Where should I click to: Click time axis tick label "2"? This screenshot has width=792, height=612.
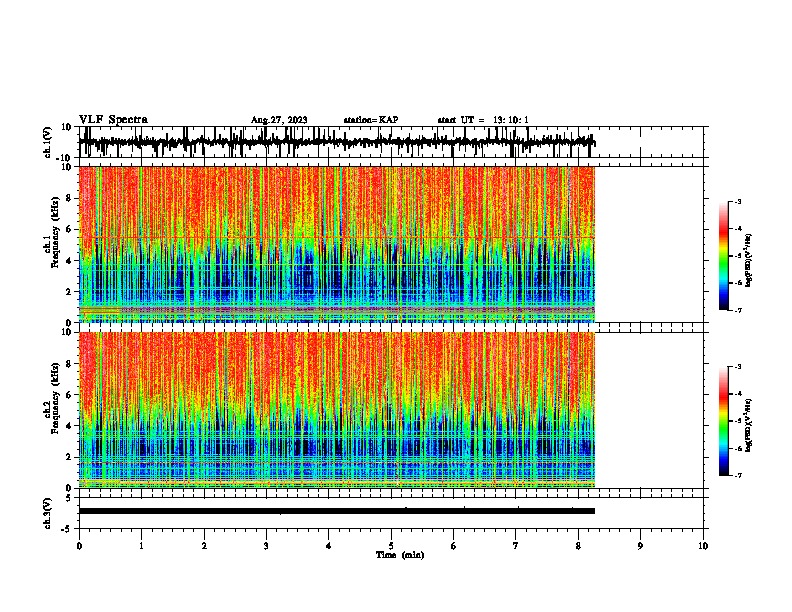(204, 546)
